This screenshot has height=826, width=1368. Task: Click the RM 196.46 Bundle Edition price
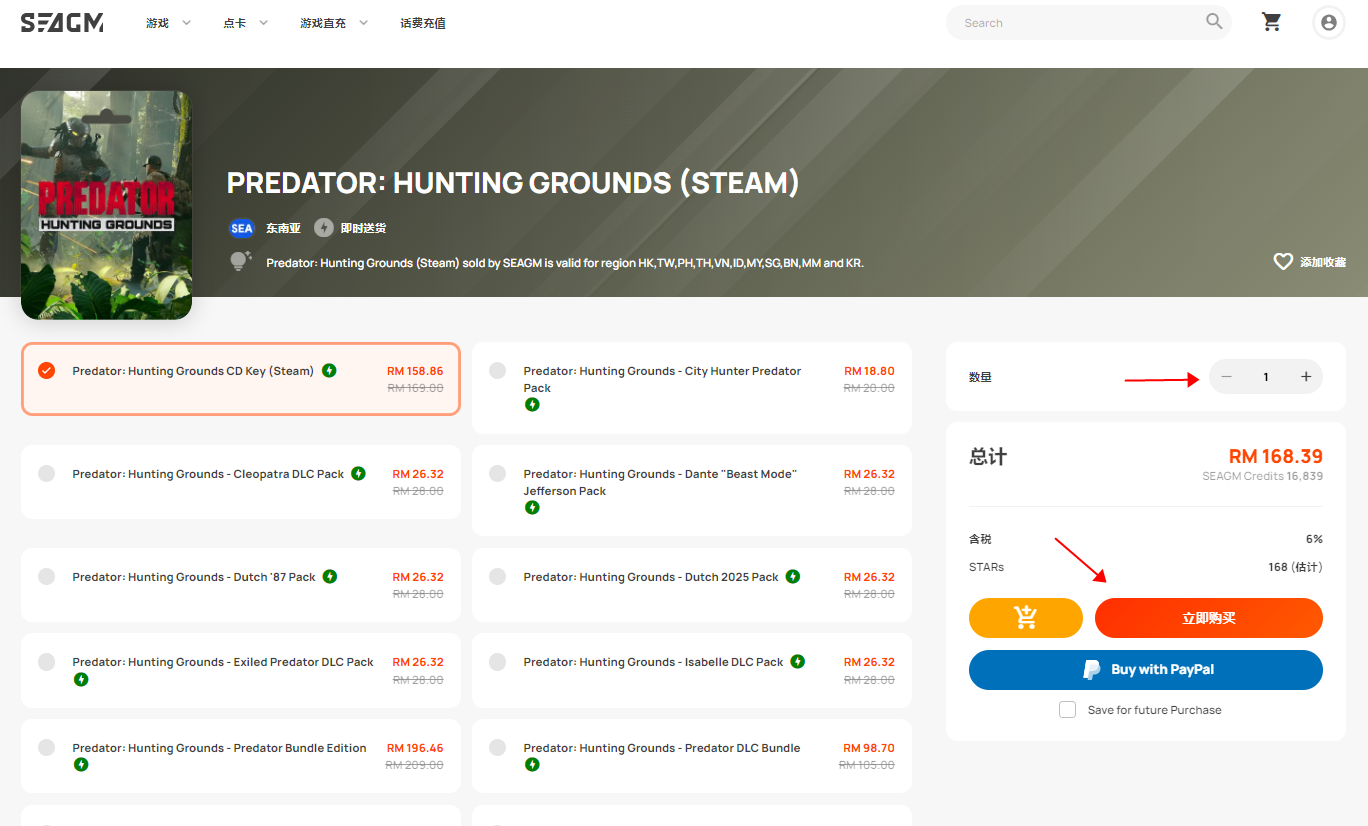(x=415, y=748)
